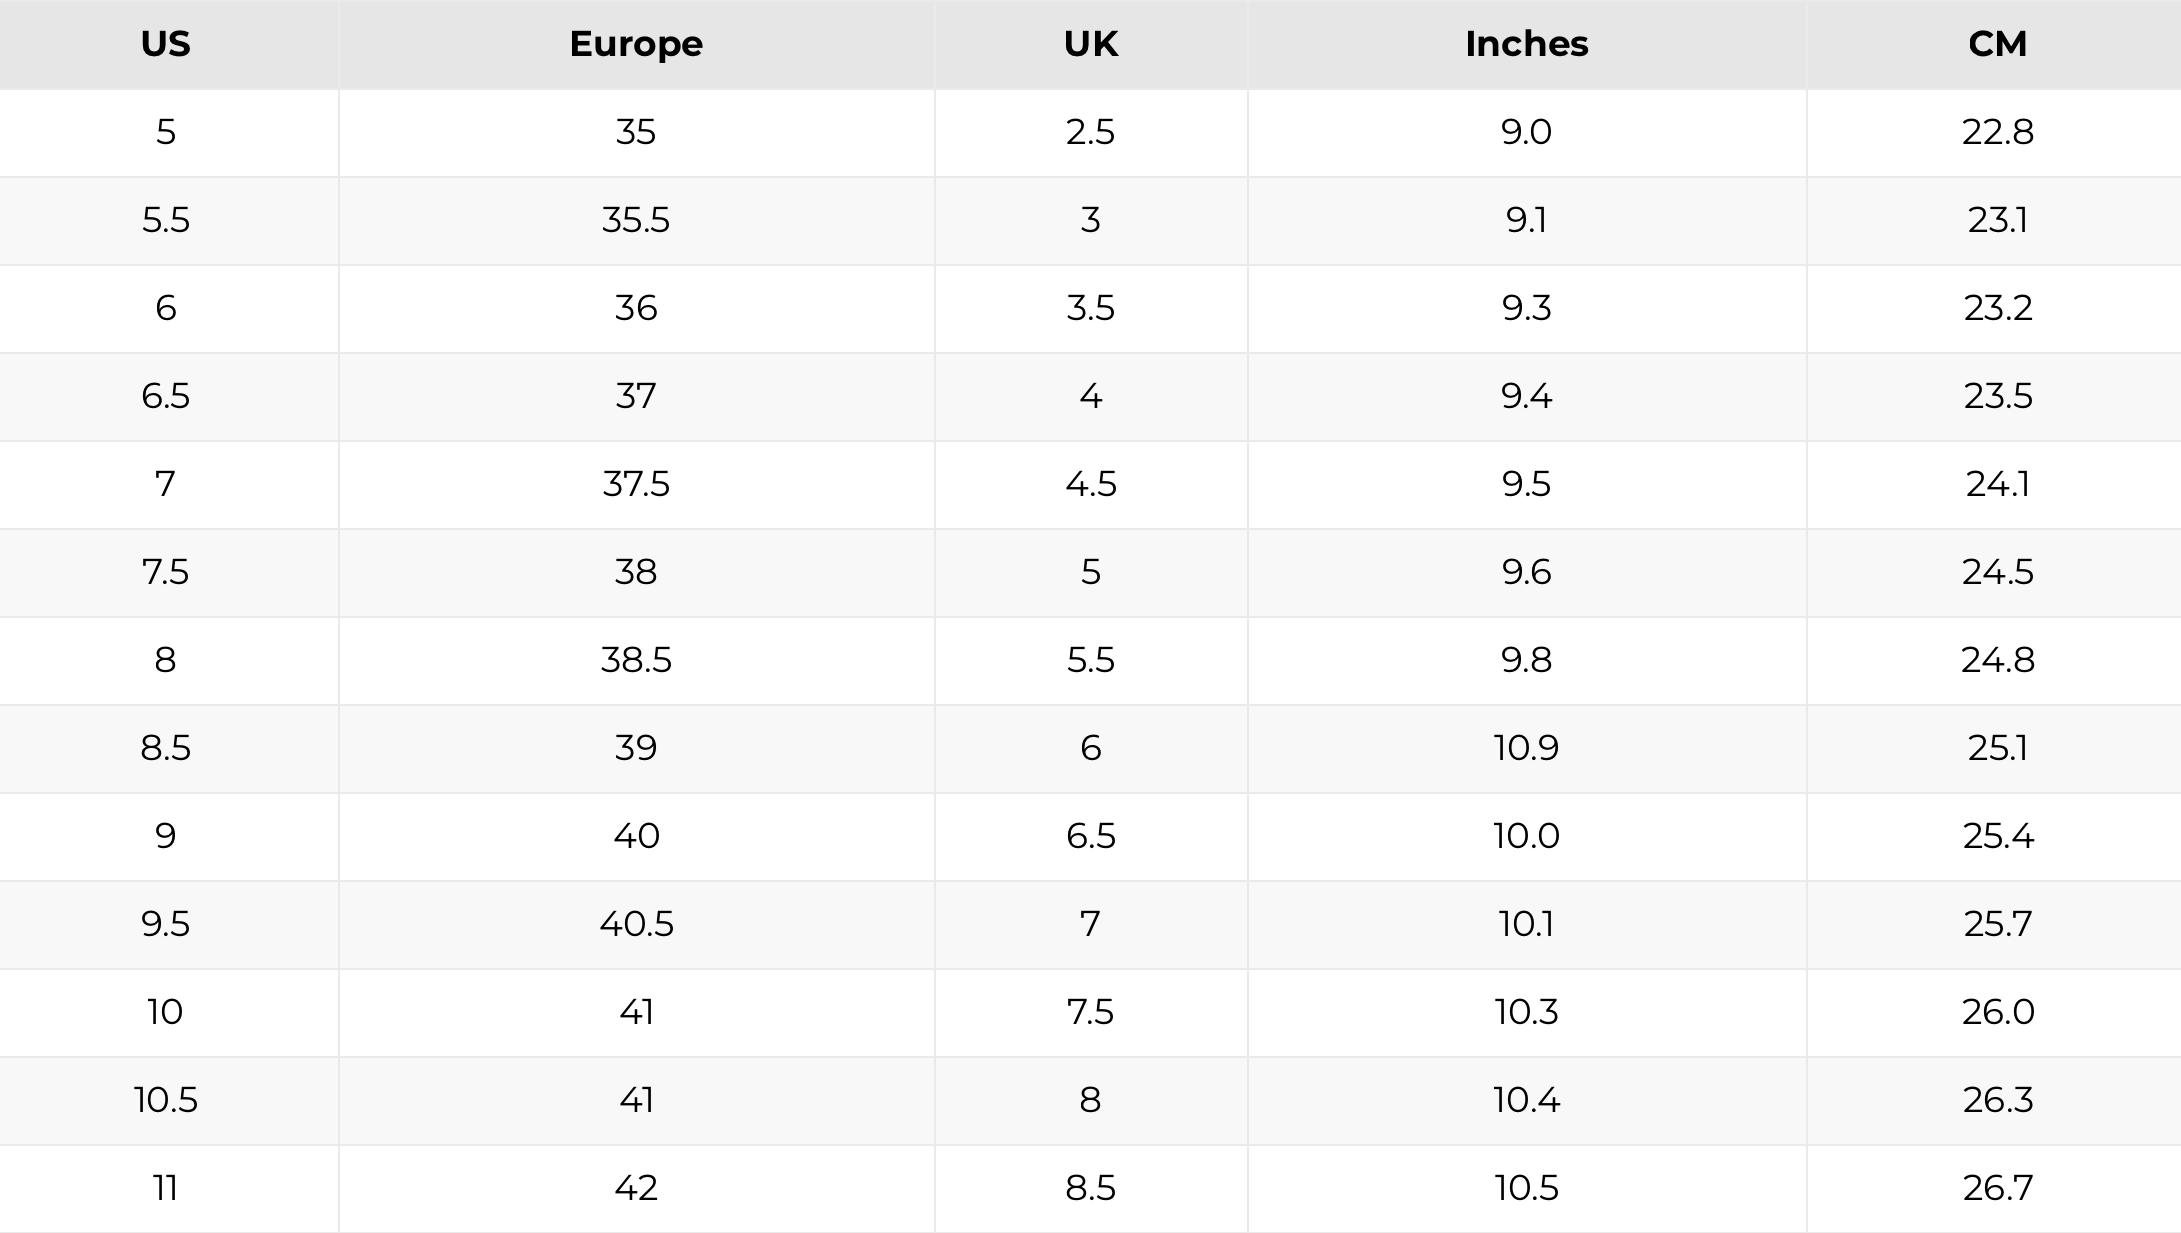2181x1233 pixels.
Task: Click the 9.3 inches cell
Action: (1526, 308)
